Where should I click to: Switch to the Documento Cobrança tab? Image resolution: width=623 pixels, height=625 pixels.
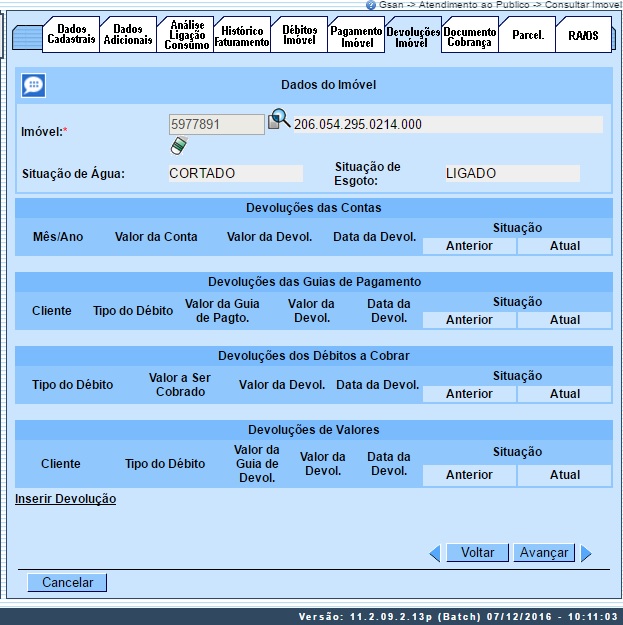tap(469, 35)
